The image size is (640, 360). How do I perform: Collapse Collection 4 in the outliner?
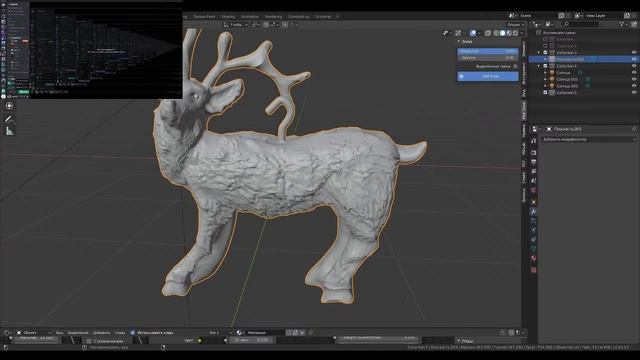click(x=539, y=66)
